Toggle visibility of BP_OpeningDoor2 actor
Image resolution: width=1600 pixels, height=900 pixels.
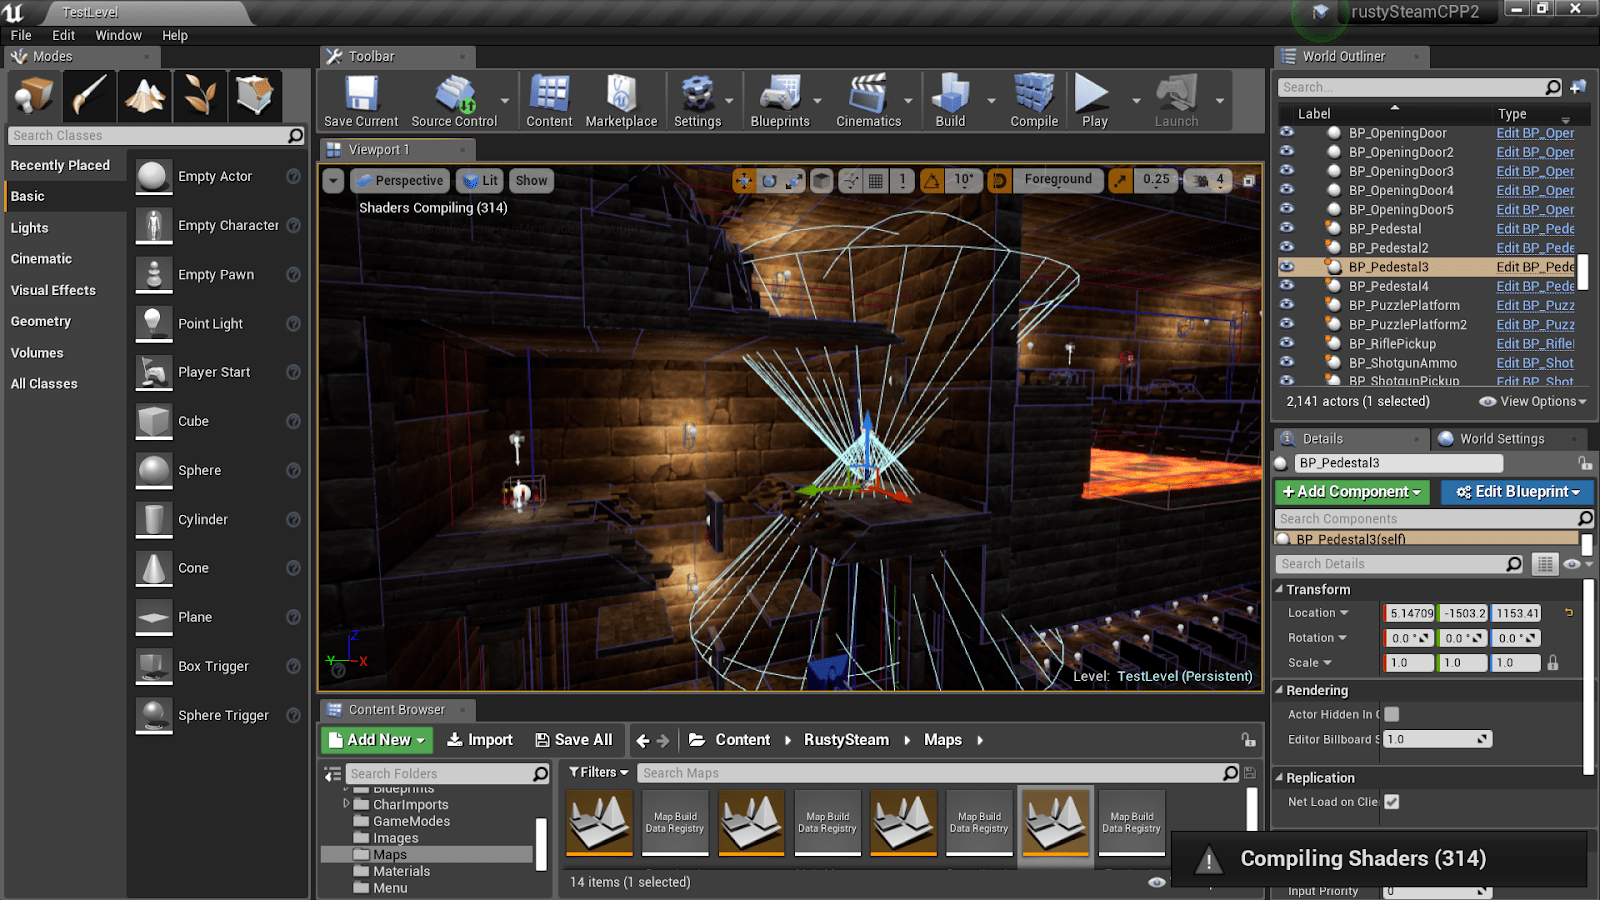tap(1287, 152)
